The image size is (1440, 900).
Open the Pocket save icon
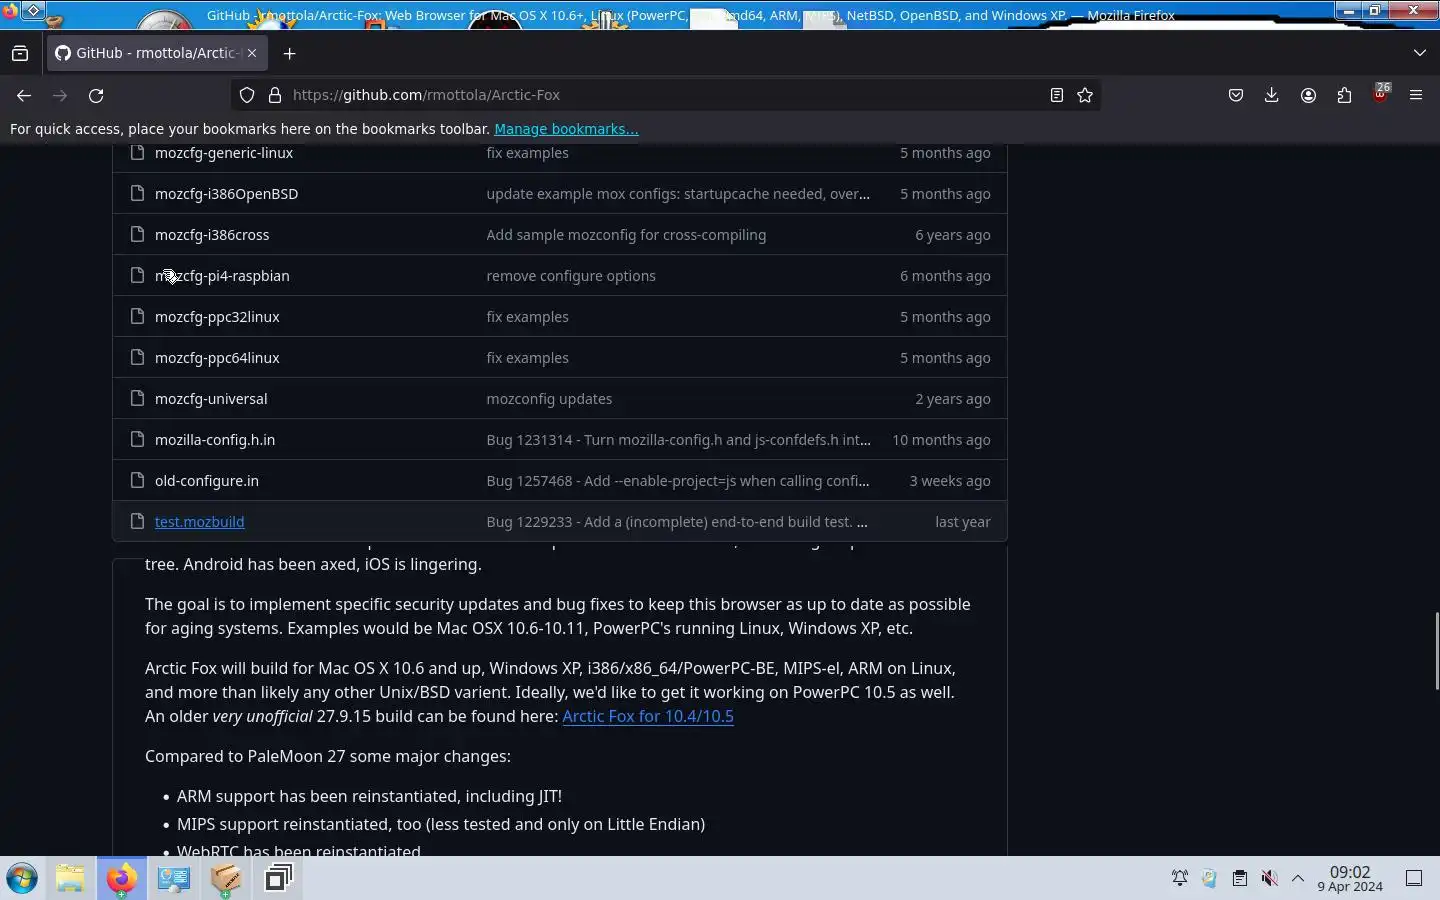pos(1236,95)
